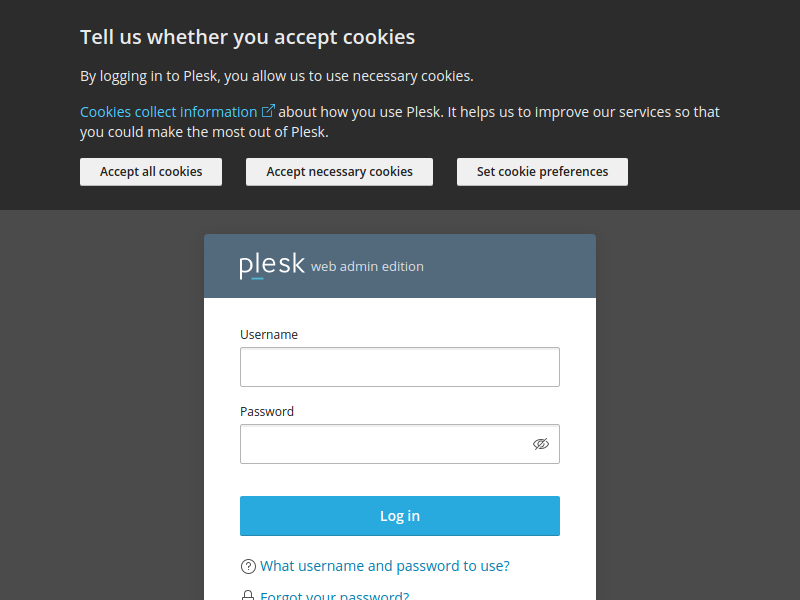This screenshot has width=800, height=600.
Task: Click the external link icon beside Cookies link
Action: pyautogui.click(x=268, y=111)
